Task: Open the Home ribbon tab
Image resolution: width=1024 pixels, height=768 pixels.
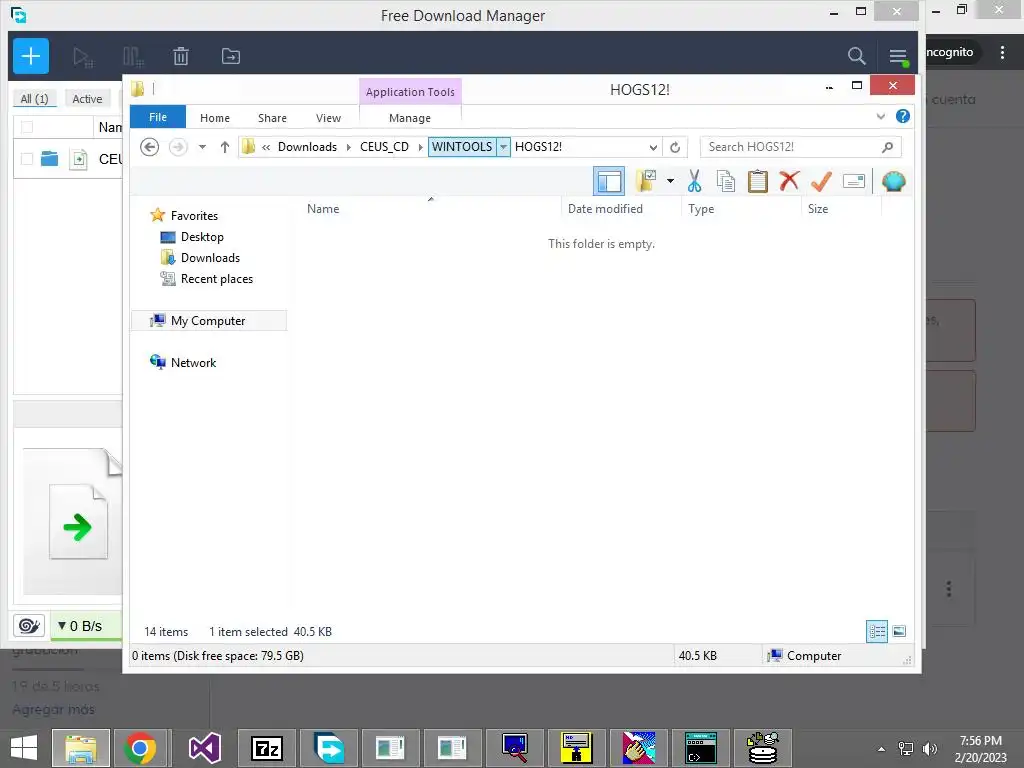Action: click(215, 118)
